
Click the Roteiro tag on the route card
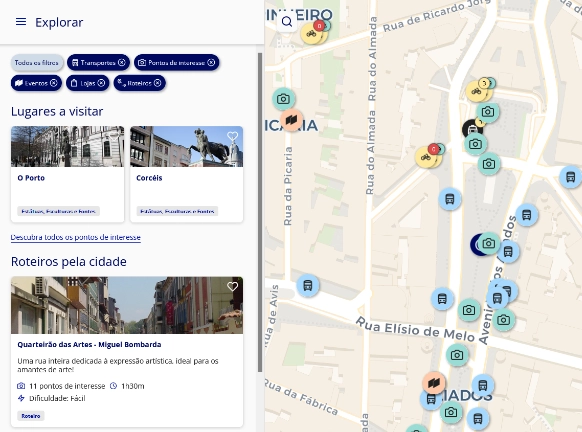coord(31,416)
